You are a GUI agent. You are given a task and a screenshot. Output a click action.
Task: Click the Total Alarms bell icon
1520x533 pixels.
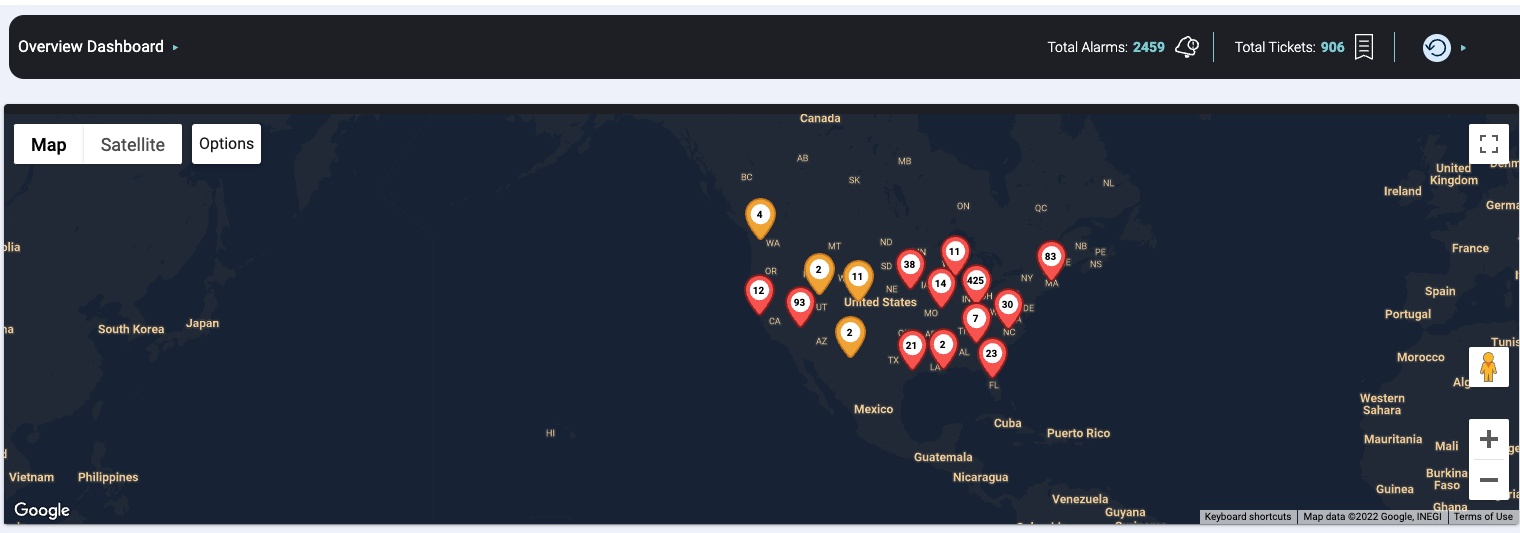1187,47
